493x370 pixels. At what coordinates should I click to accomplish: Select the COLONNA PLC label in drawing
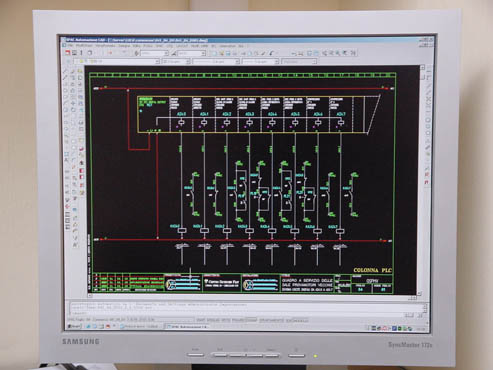click(x=372, y=270)
